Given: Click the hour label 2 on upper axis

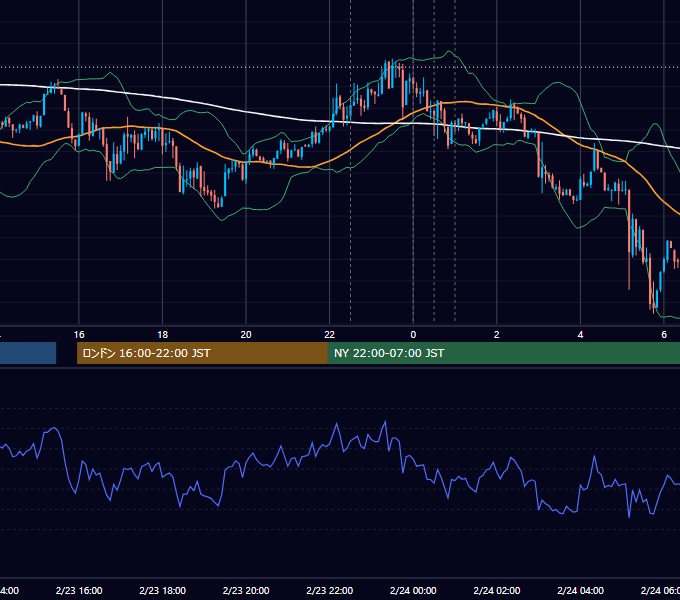Looking at the screenshot, I should click(x=497, y=335).
